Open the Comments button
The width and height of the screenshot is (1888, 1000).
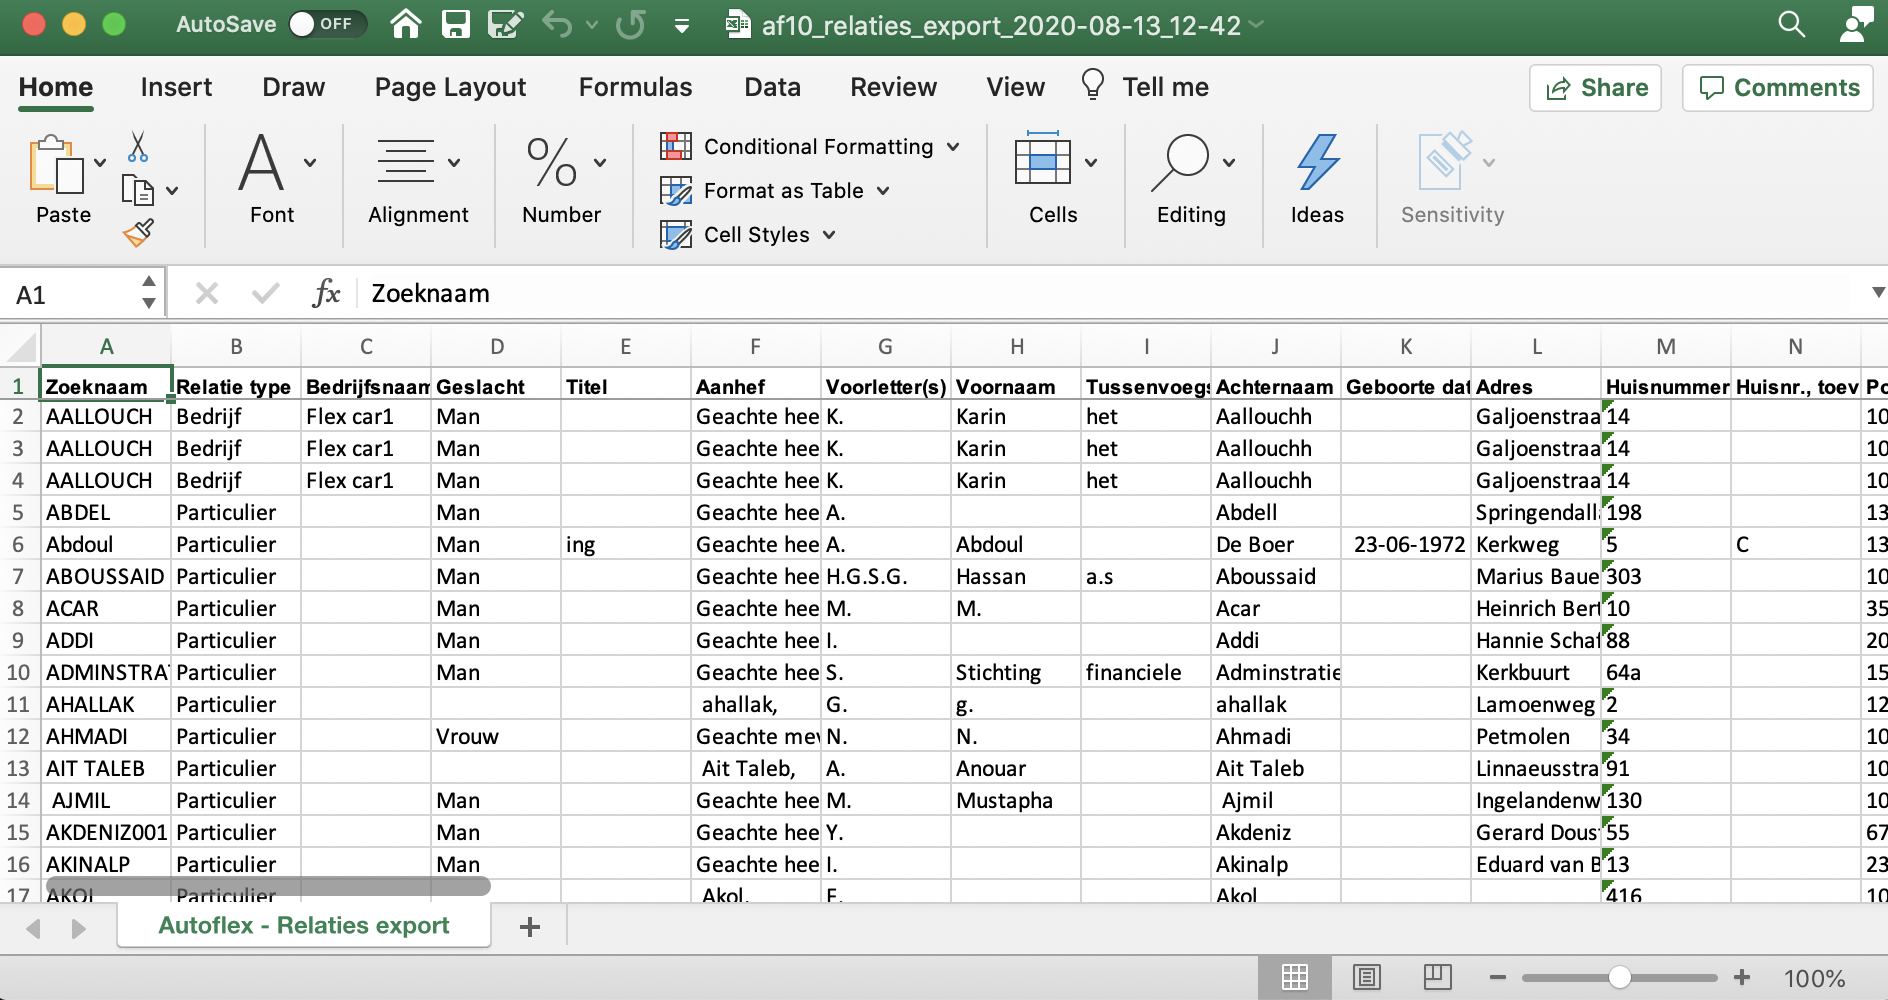pyautogui.click(x=1778, y=88)
